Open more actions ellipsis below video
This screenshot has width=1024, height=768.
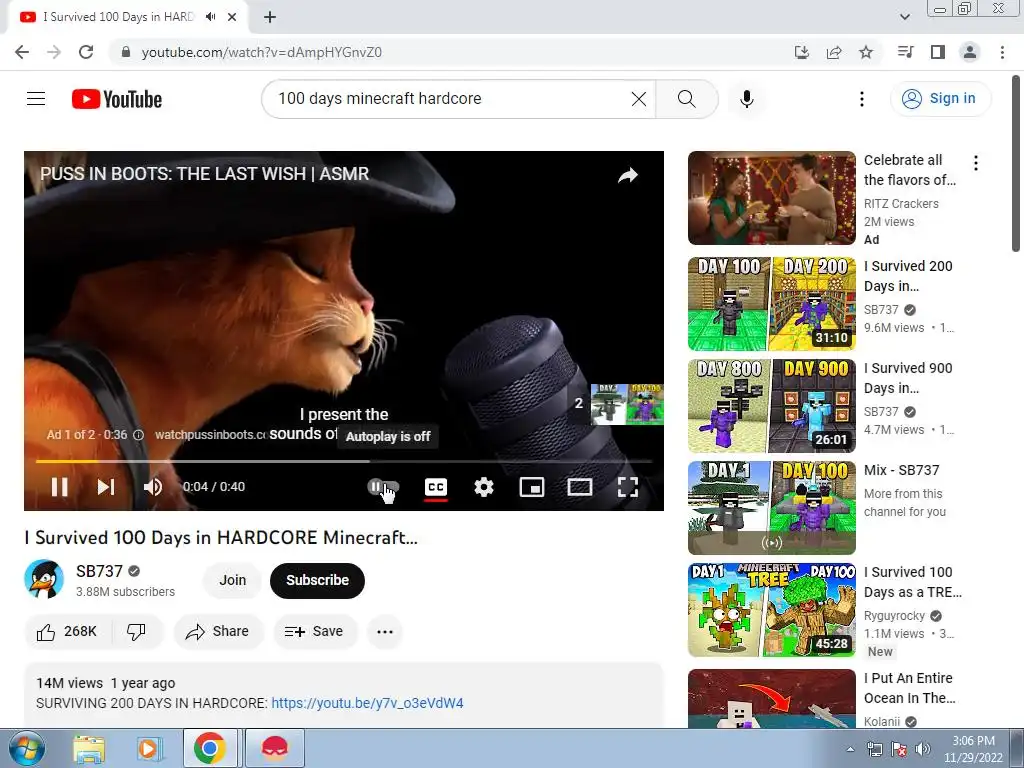point(385,632)
